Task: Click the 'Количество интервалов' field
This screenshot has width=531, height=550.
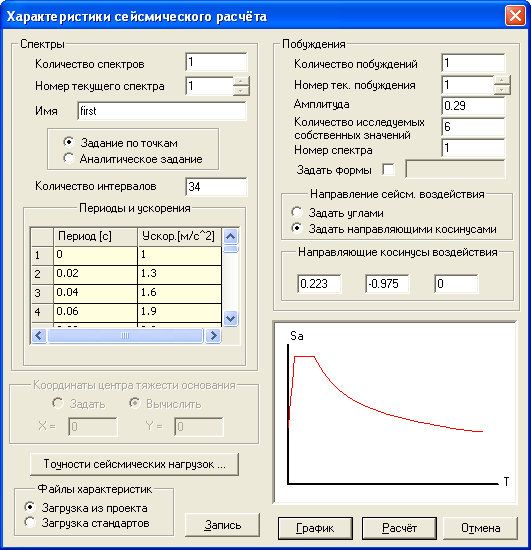Action: tap(216, 187)
